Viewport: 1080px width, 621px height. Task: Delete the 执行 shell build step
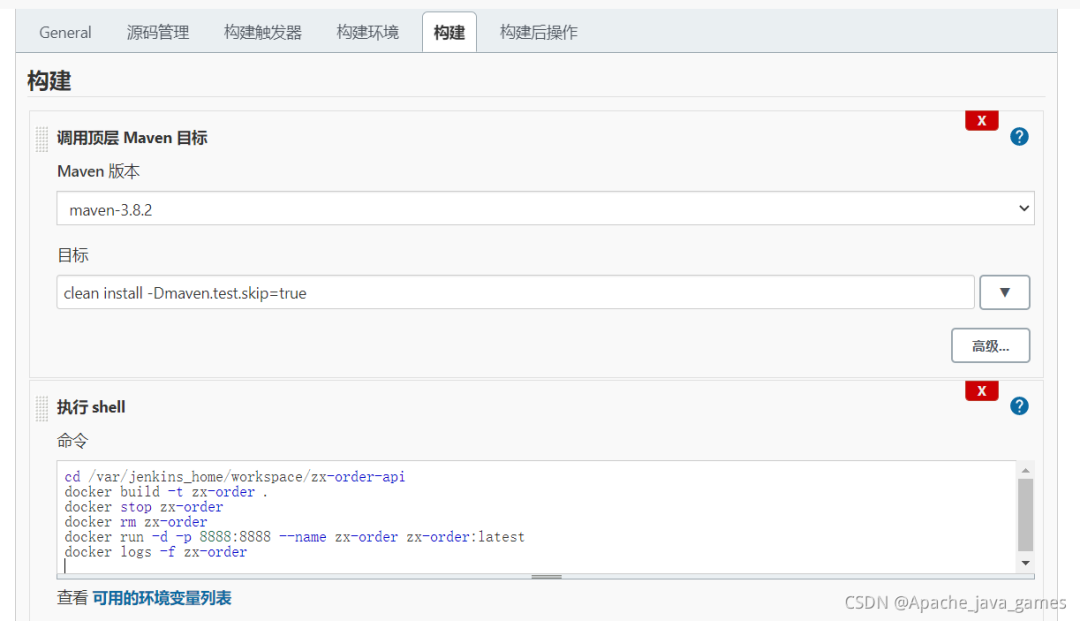click(981, 390)
